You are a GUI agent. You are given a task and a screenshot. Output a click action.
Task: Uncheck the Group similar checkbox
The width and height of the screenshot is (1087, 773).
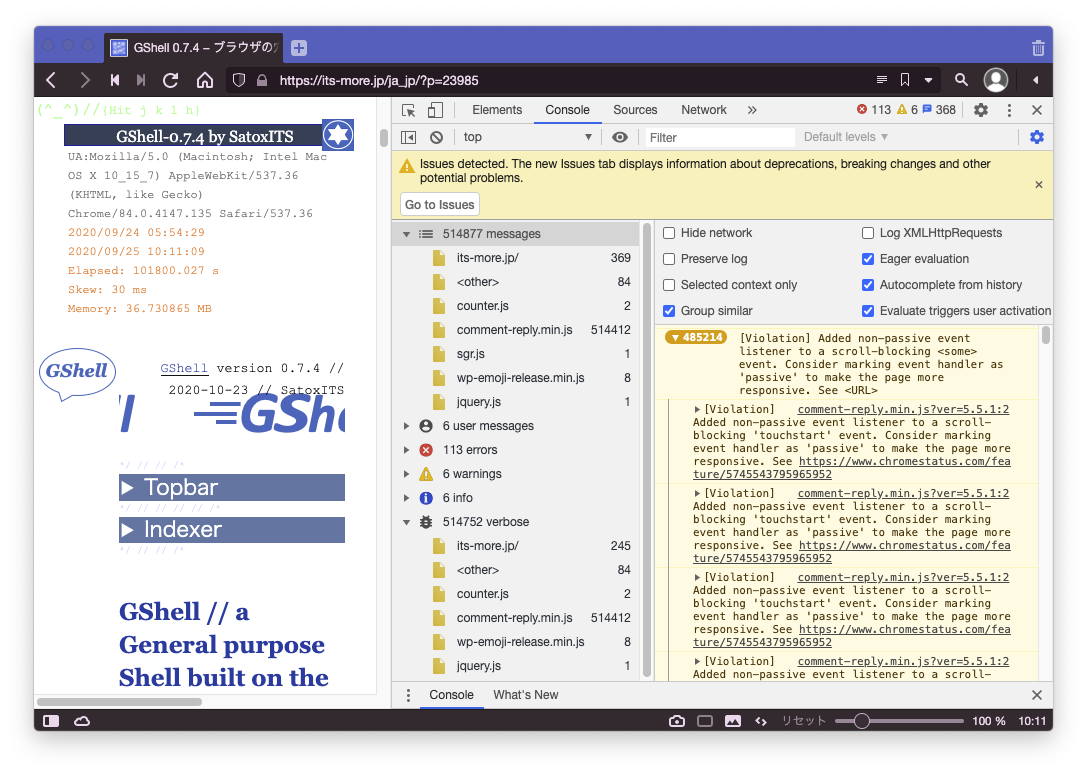point(670,311)
